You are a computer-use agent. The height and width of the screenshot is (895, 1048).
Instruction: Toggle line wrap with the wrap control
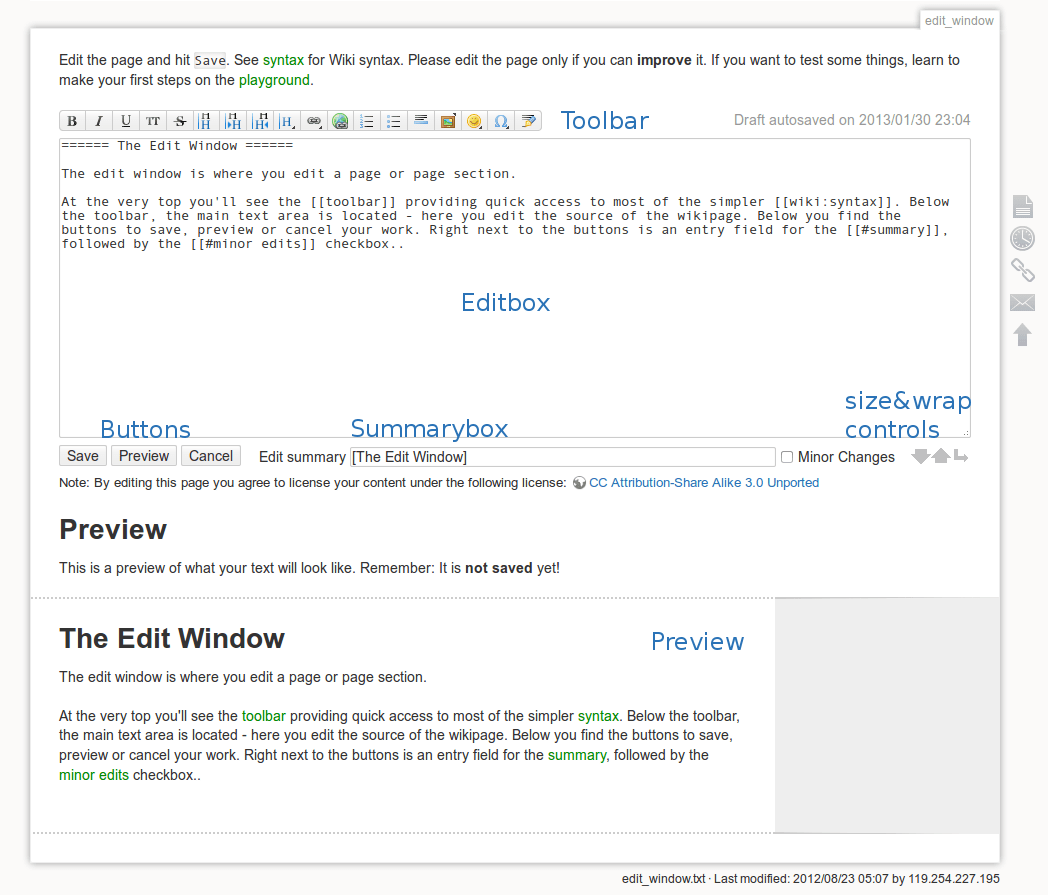(961, 456)
